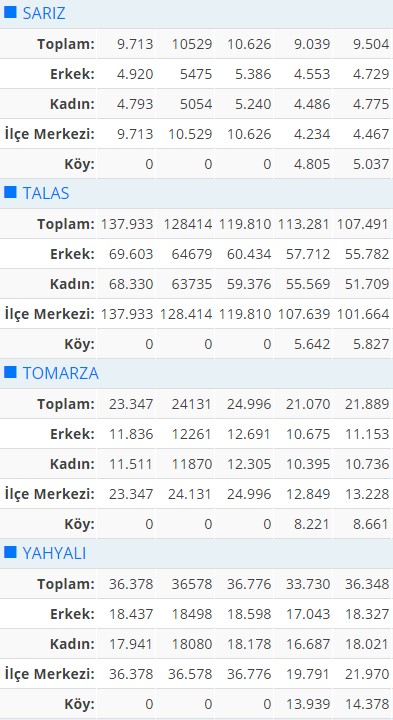Select the TALAS İlçe Merkezi row label
393x720 pixels.
point(50,314)
